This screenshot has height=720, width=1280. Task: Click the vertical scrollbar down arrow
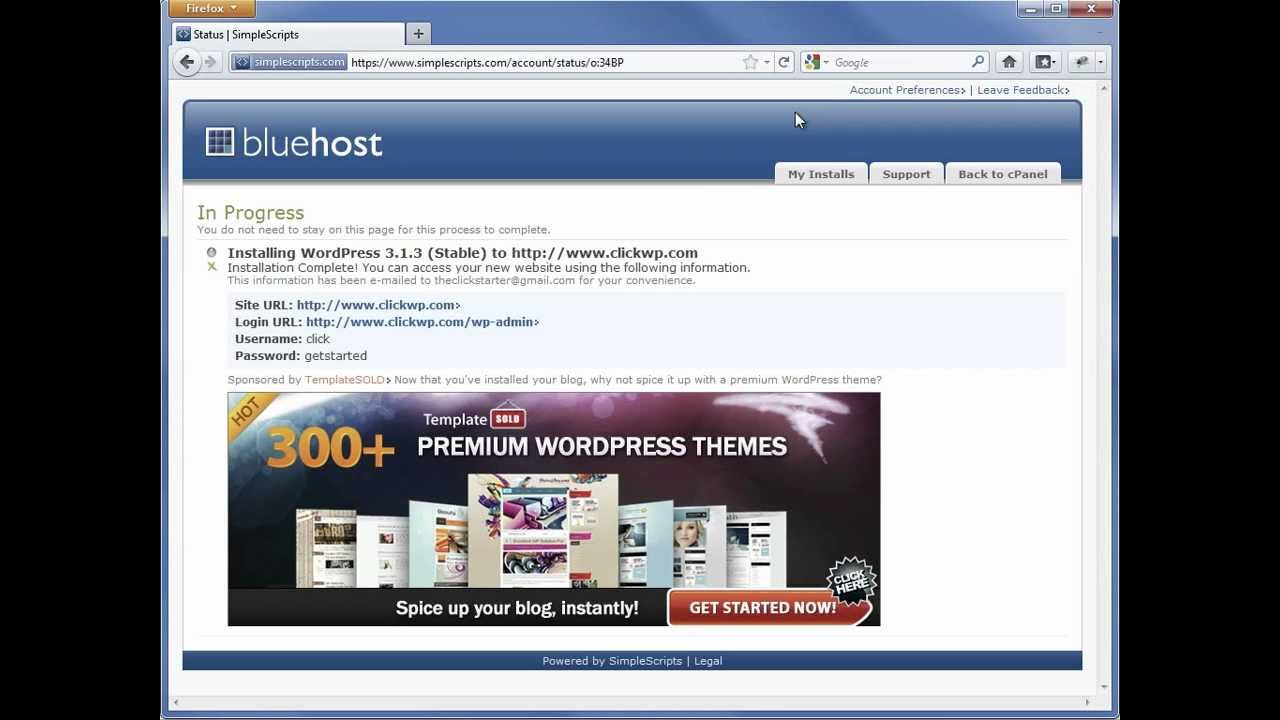click(1104, 686)
